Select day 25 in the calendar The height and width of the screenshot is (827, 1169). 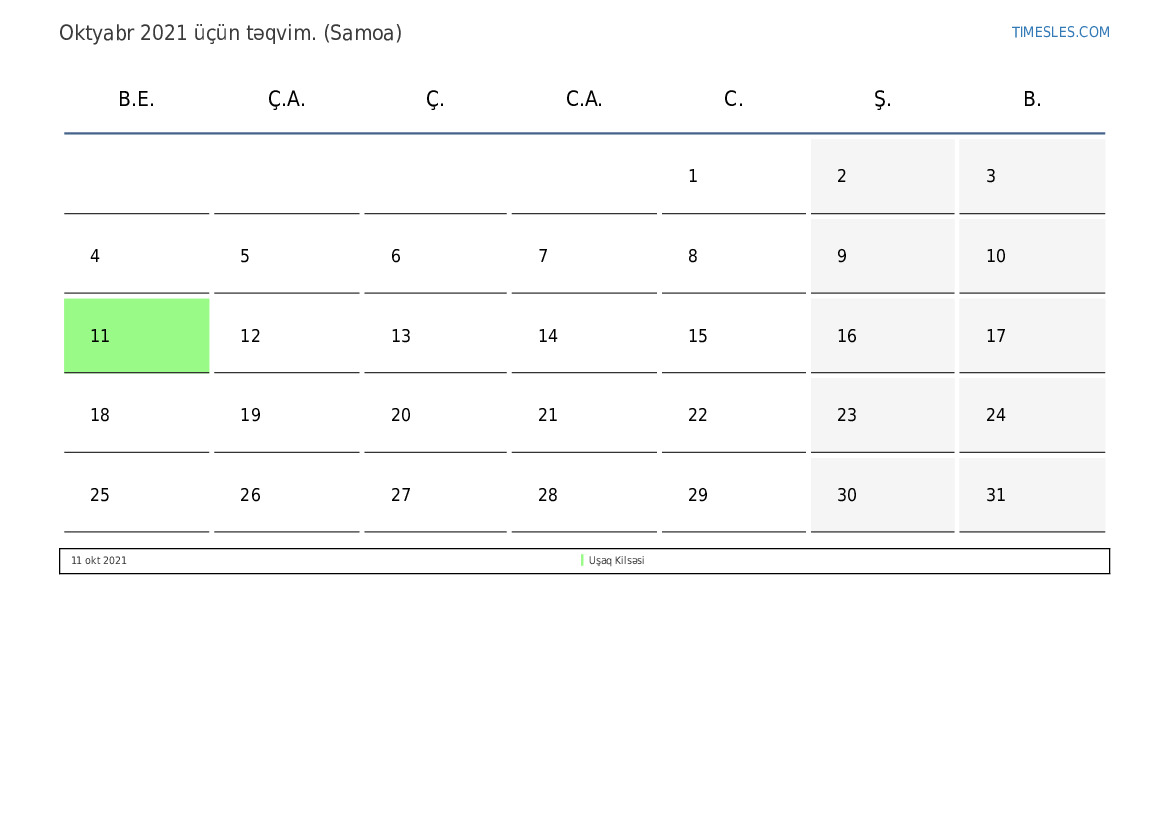[137, 495]
